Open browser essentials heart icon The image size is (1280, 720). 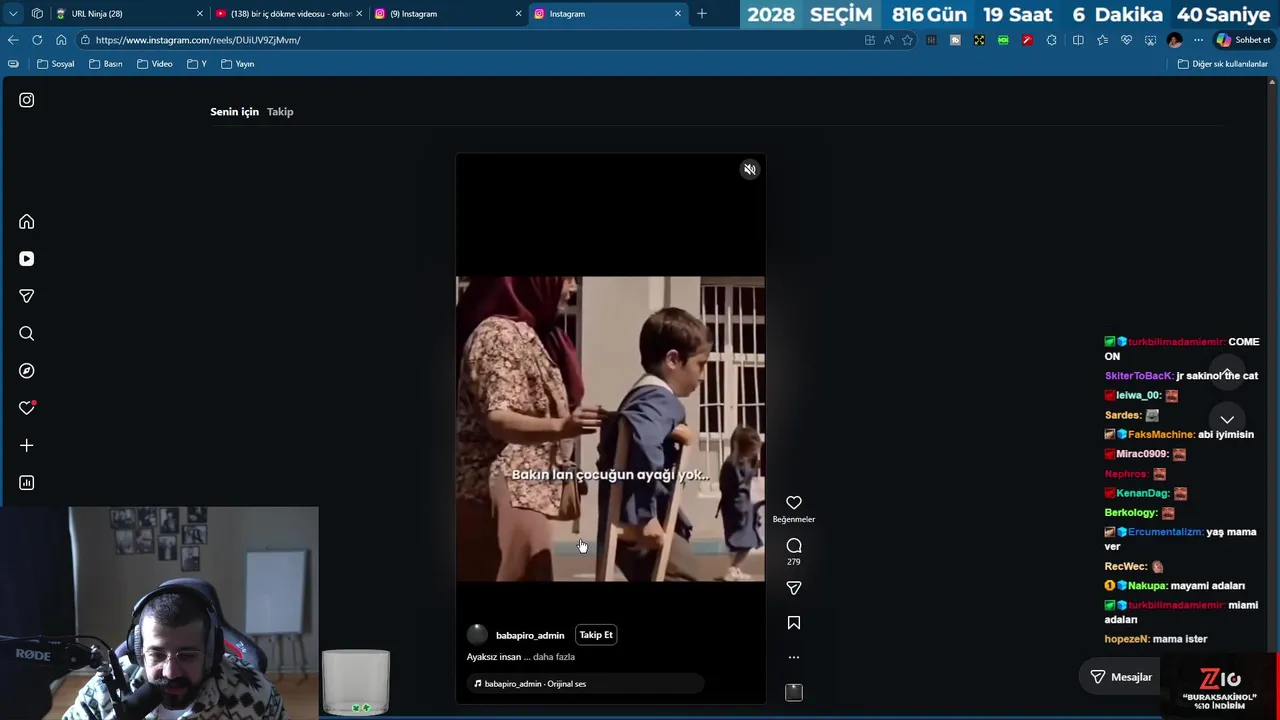[1126, 40]
